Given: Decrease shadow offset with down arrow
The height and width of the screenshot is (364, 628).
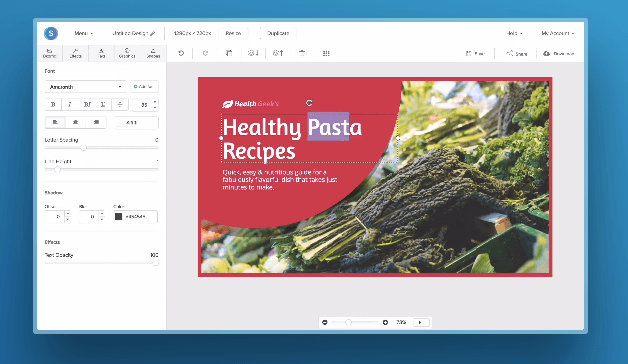Looking at the screenshot, I should click(x=67, y=219).
